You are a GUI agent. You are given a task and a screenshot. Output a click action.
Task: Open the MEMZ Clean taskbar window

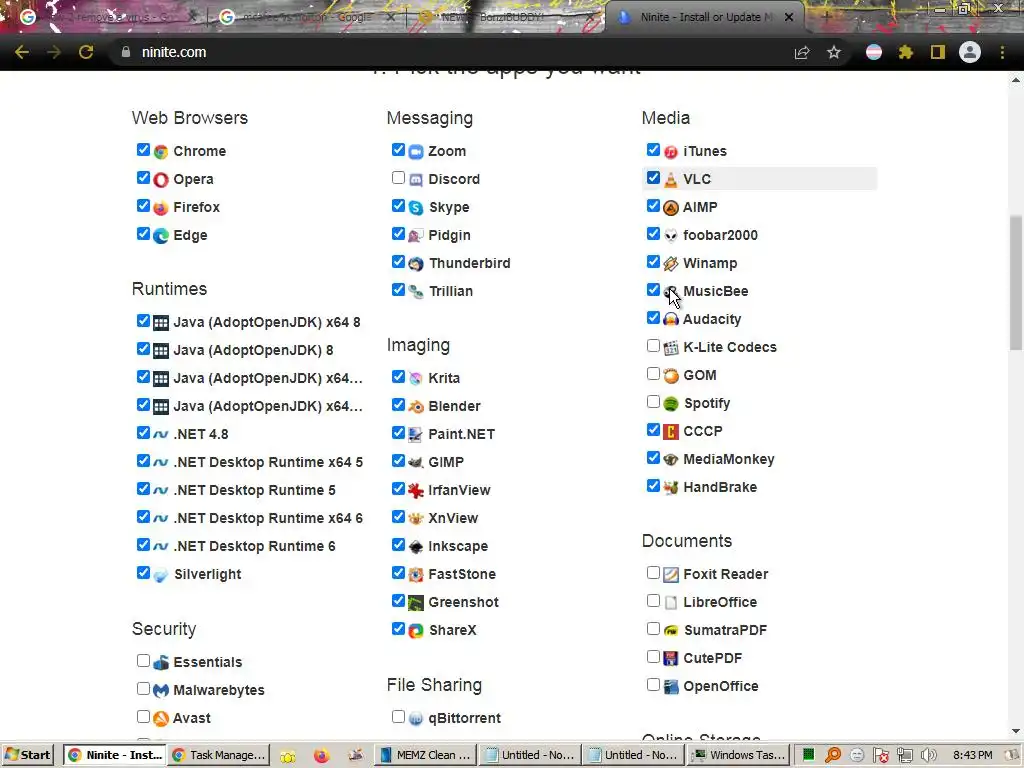tap(425, 755)
